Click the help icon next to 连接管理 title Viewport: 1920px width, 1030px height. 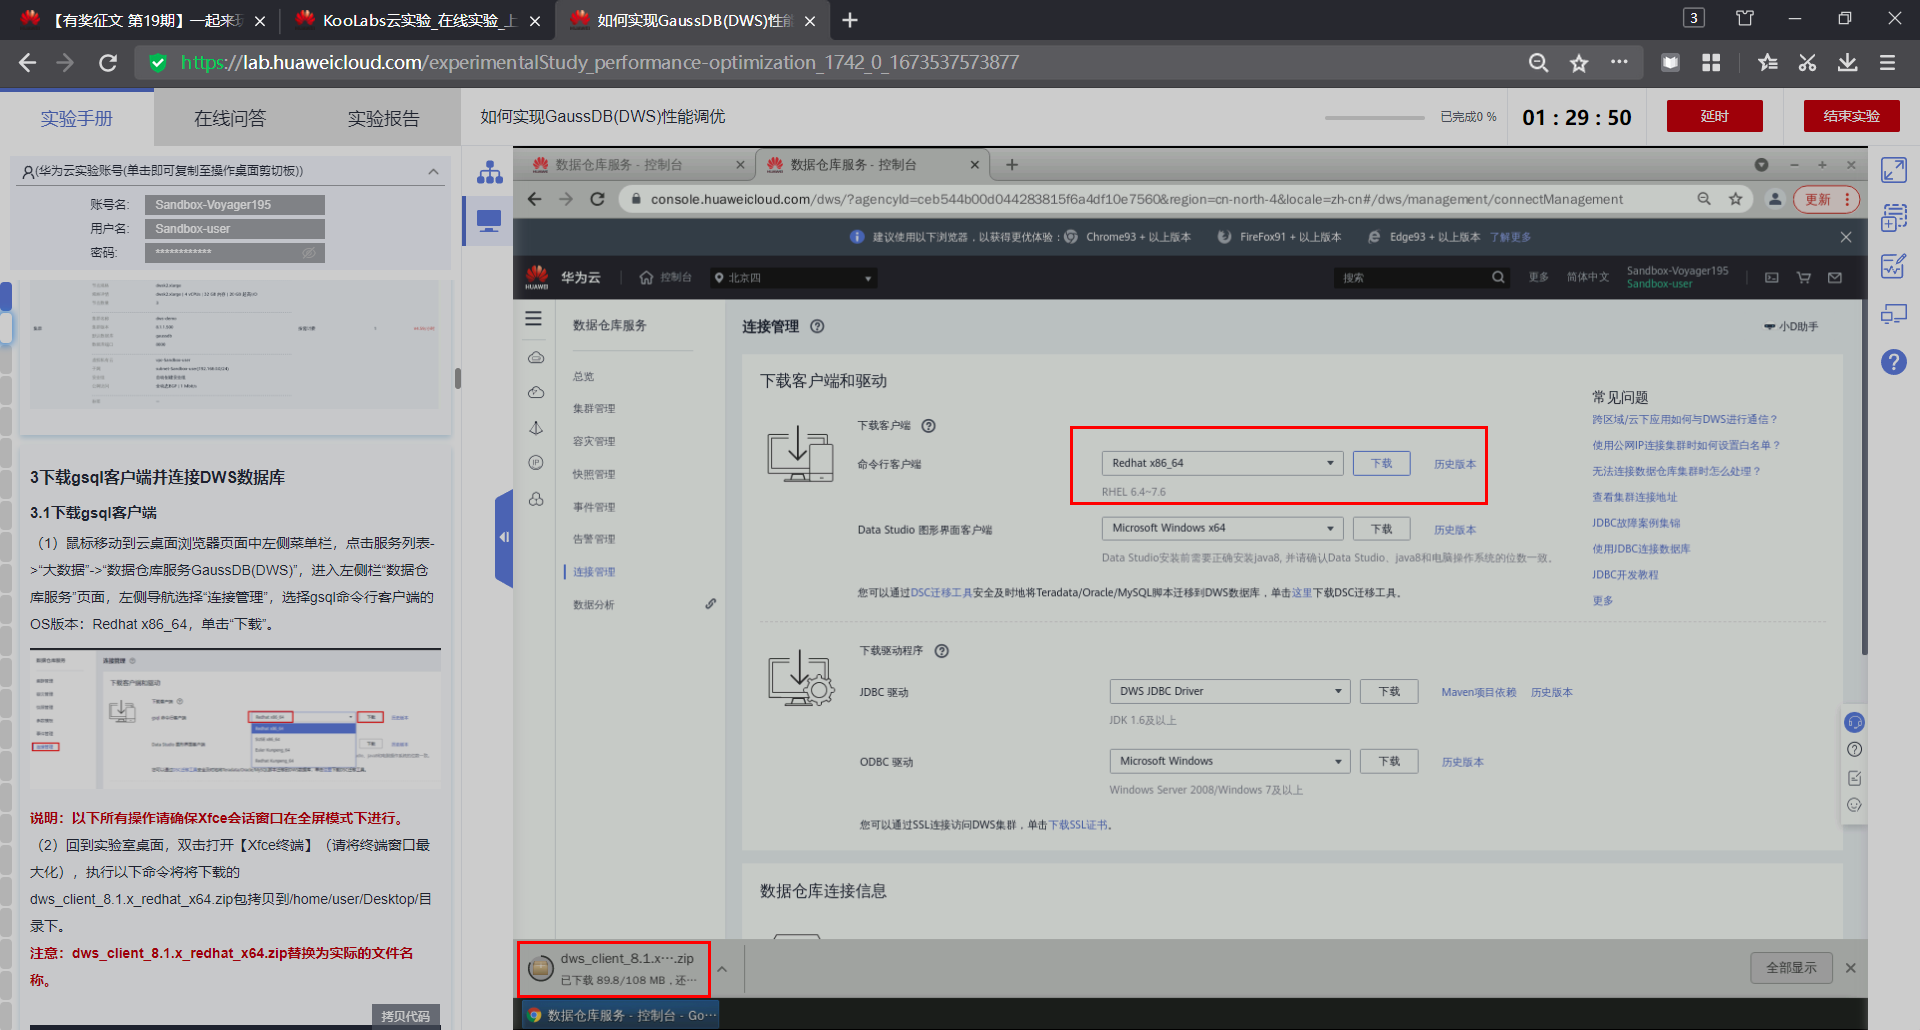click(x=817, y=326)
